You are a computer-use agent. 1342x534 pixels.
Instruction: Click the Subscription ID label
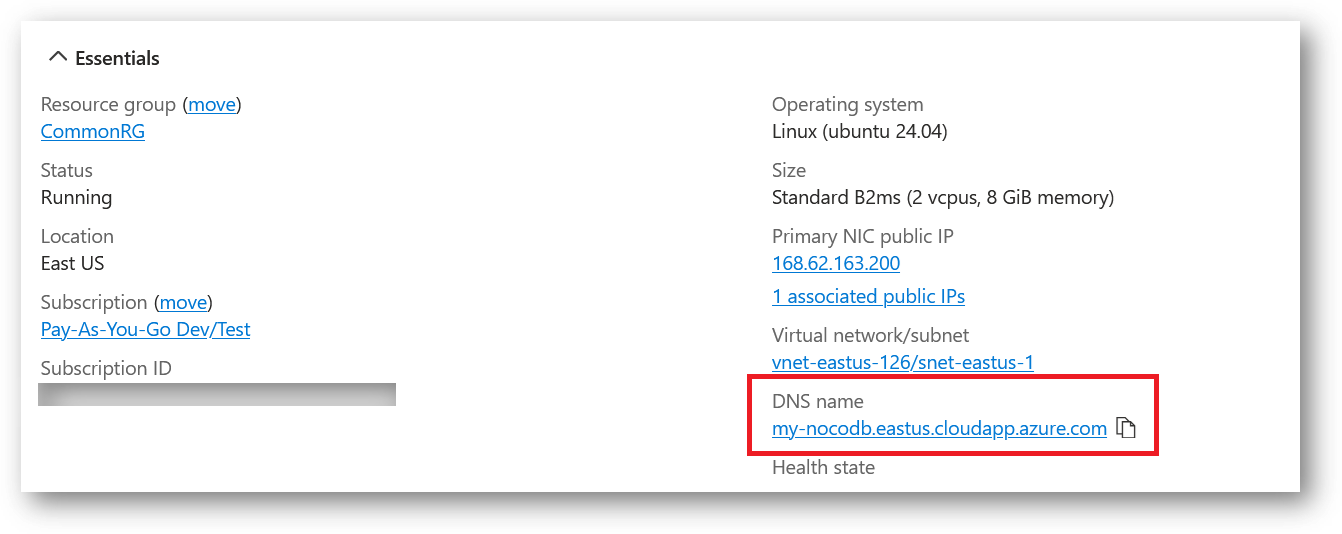click(x=106, y=368)
